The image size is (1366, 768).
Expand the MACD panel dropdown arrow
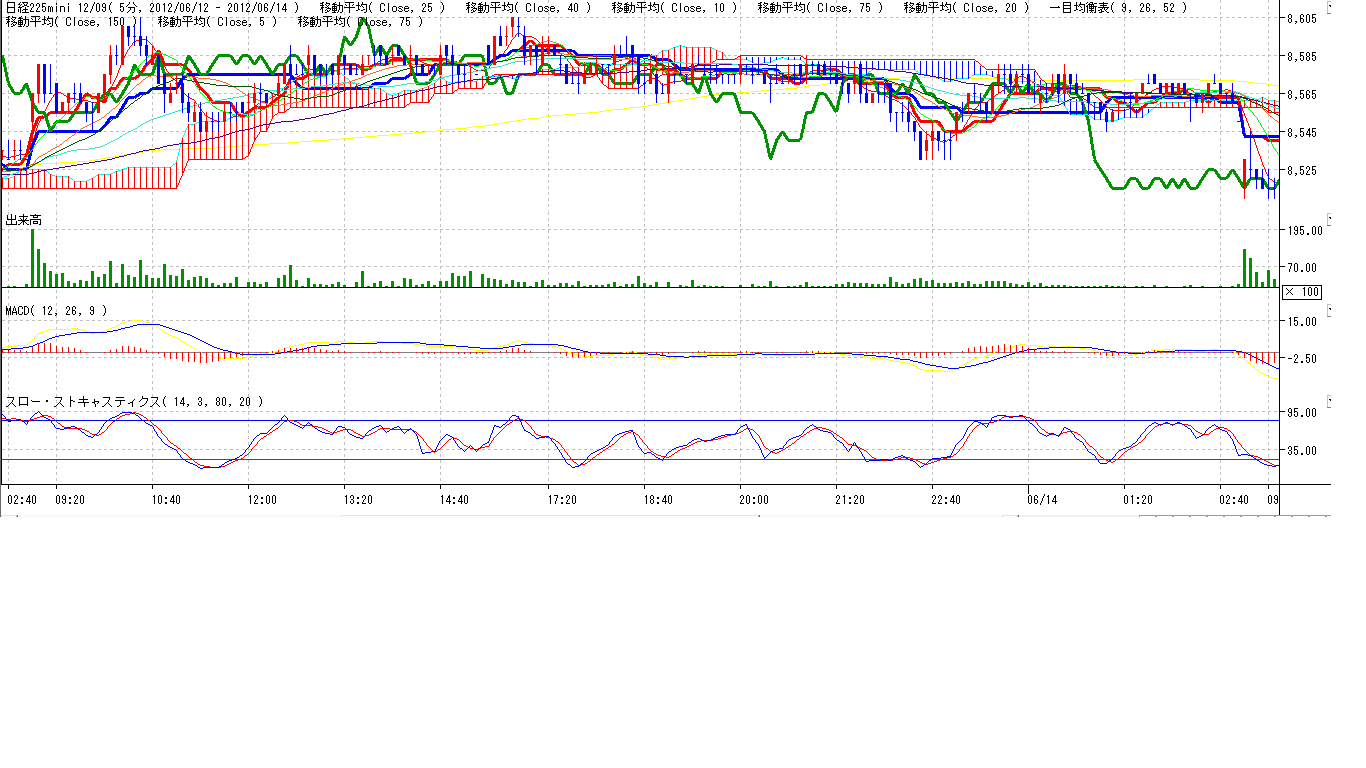click(x=1331, y=312)
